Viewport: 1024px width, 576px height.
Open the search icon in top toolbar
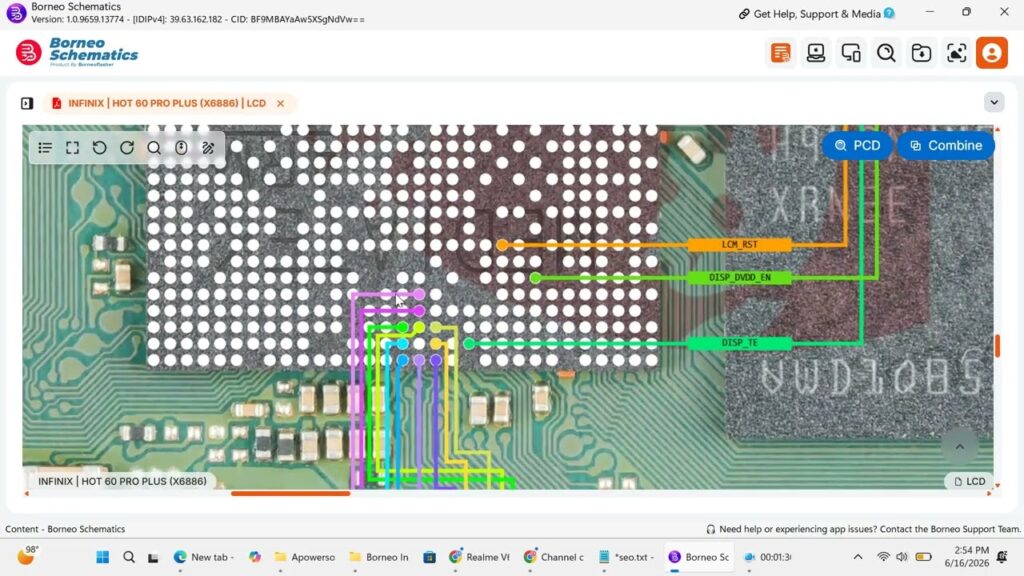pyautogui.click(x=886, y=53)
